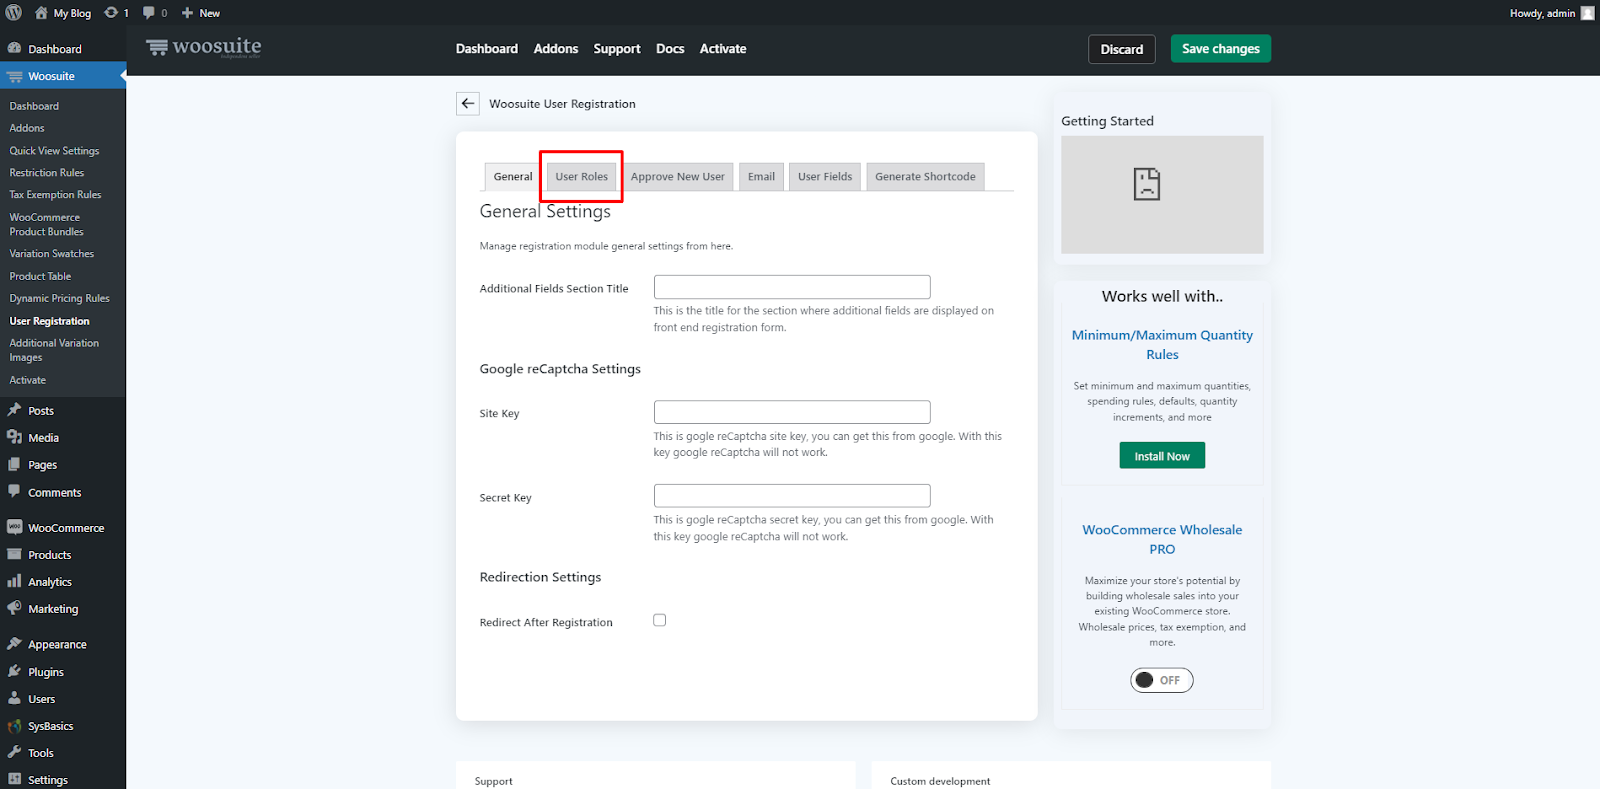1600x789 pixels.
Task: Open the Generate Shortcode tab
Action: 925,176
